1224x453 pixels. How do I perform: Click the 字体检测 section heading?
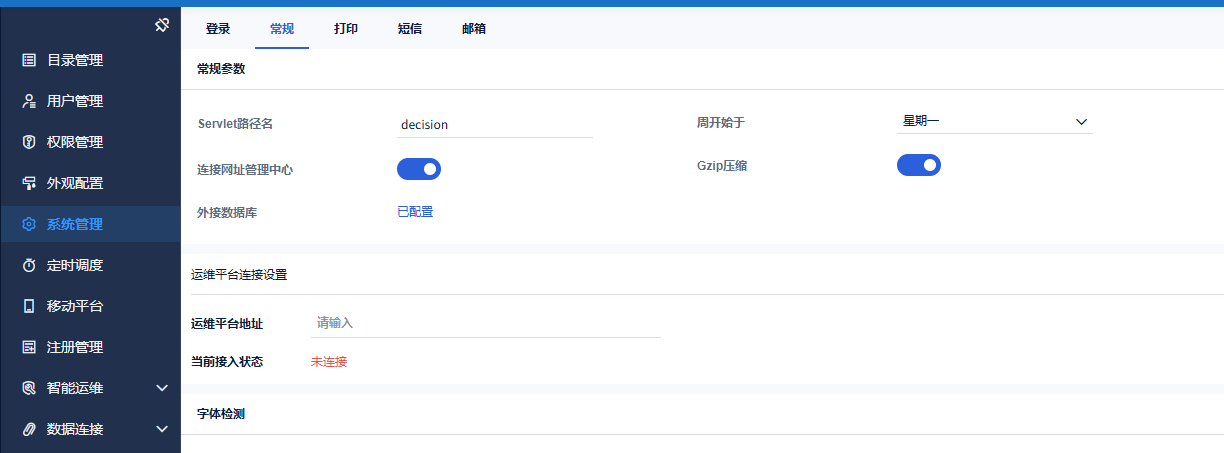point(221,413)
